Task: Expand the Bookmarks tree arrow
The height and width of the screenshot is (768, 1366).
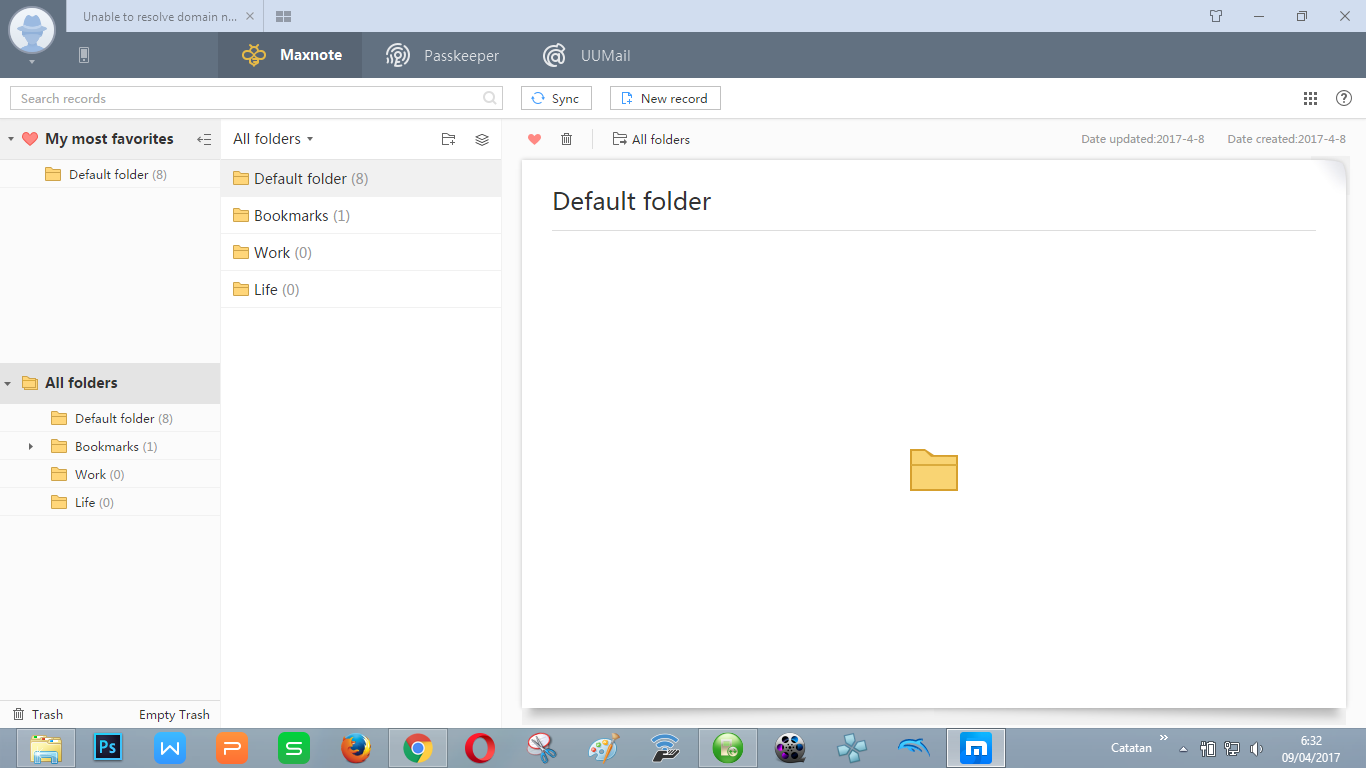Action: (x=31, y=446)
